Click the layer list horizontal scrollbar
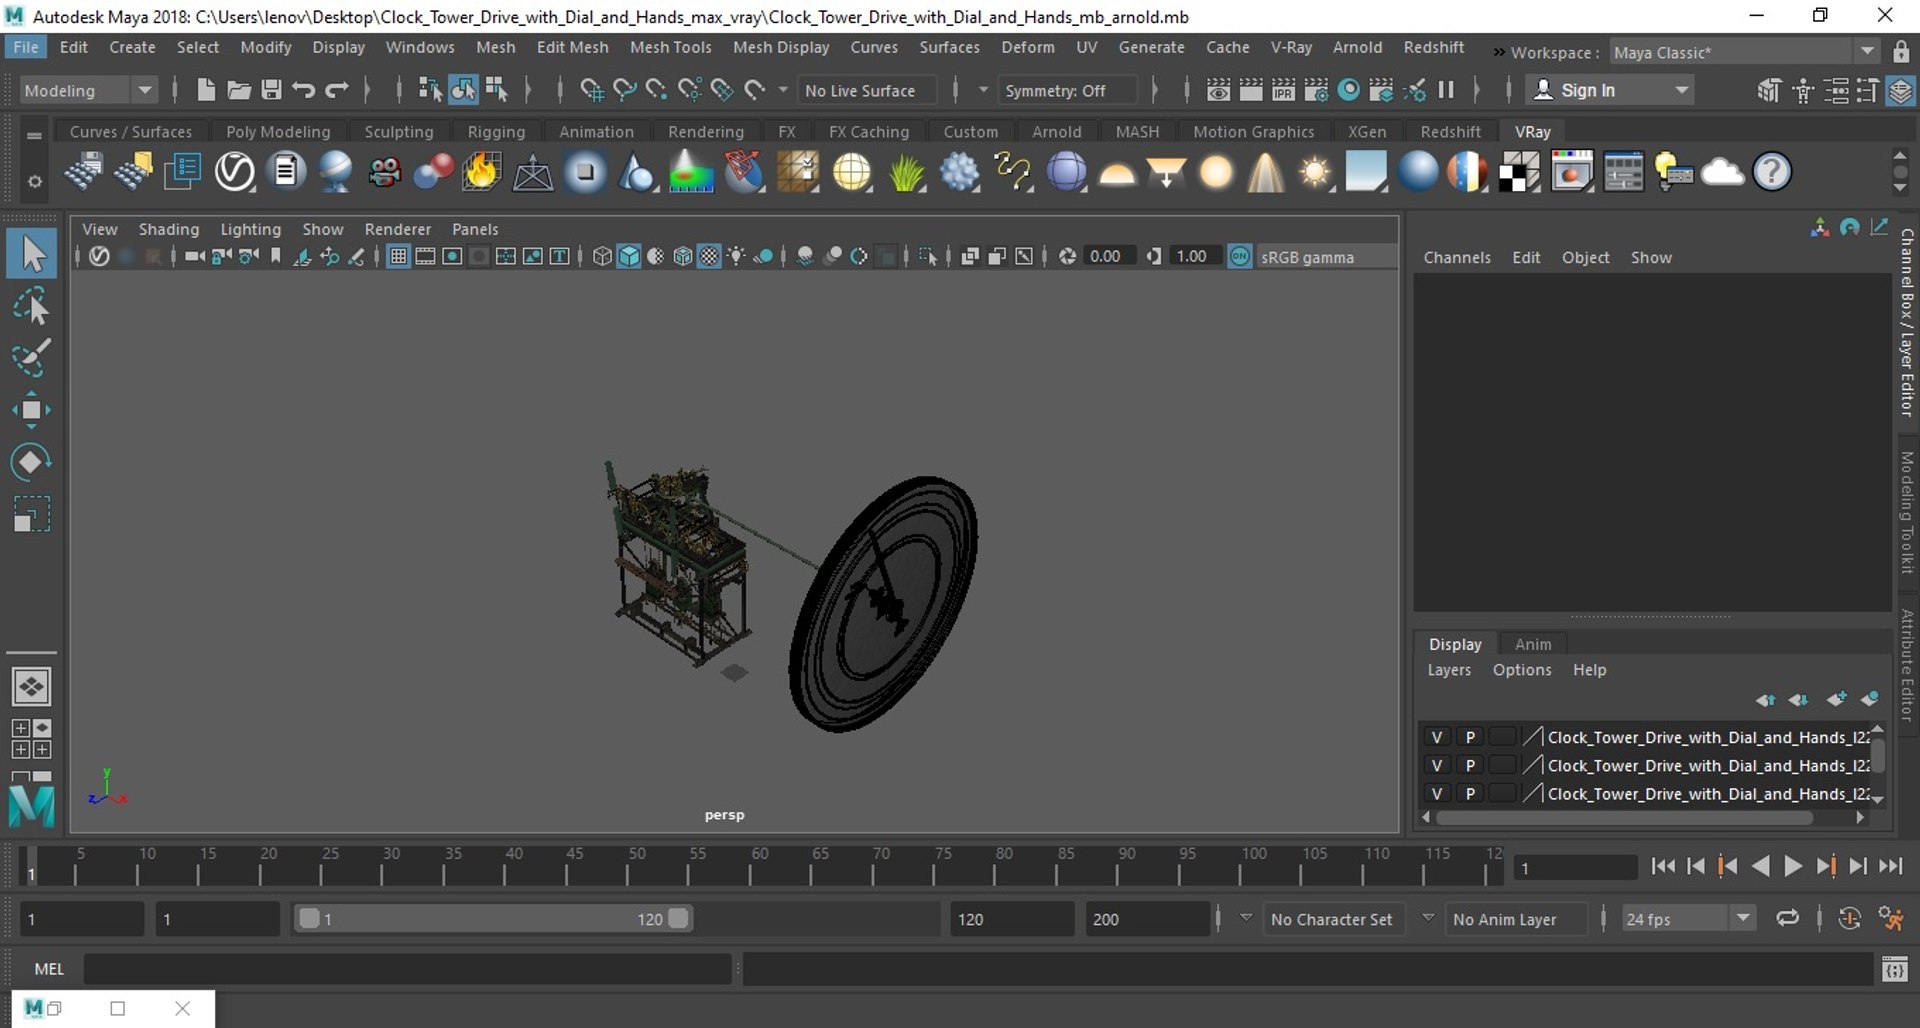 click(x=1624, y=817)
